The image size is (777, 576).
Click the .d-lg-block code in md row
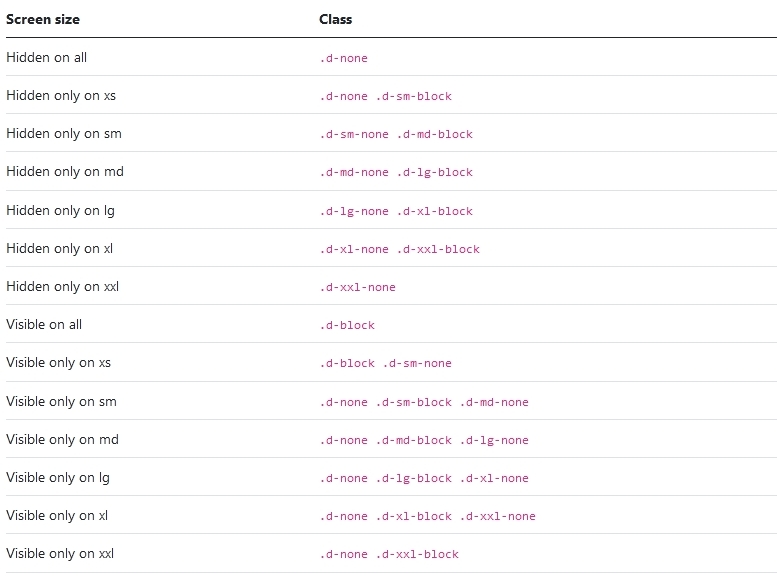435,172
